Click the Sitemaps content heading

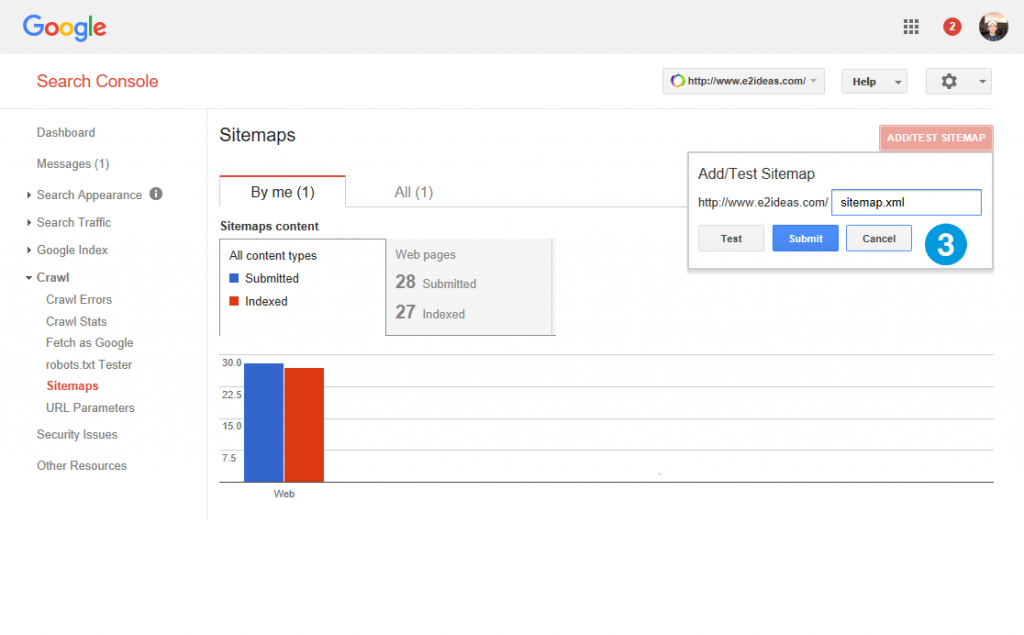click(269, 226)
